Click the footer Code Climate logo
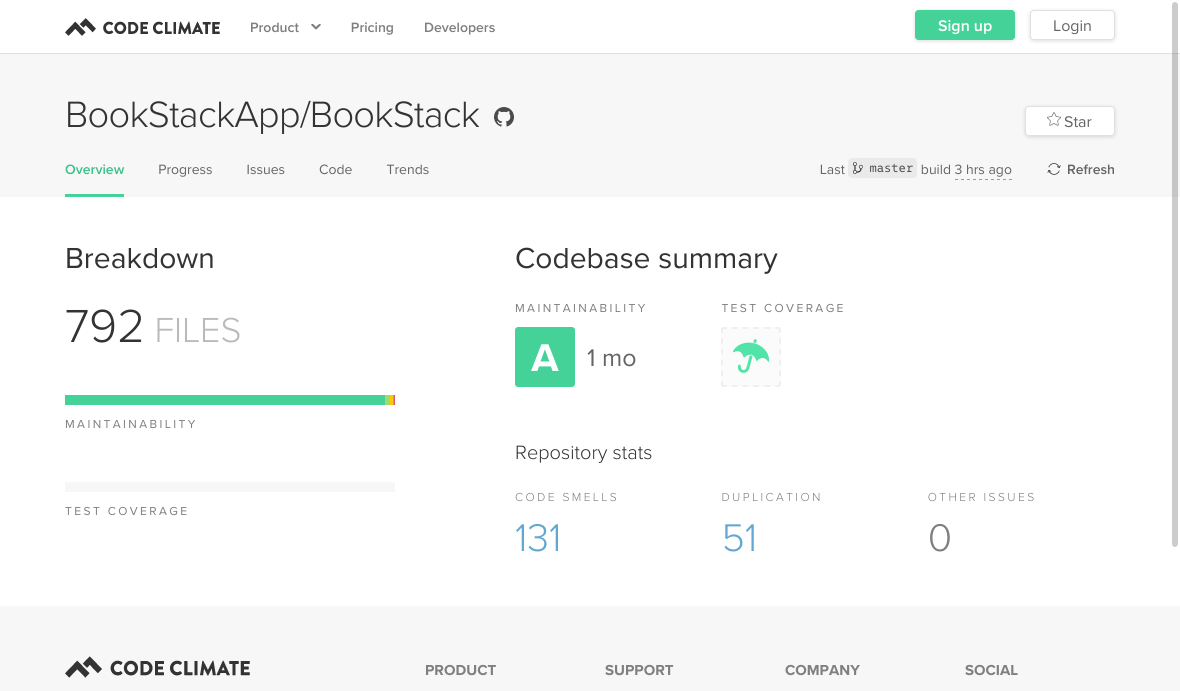1180x691 pixels. pos(157,668)
